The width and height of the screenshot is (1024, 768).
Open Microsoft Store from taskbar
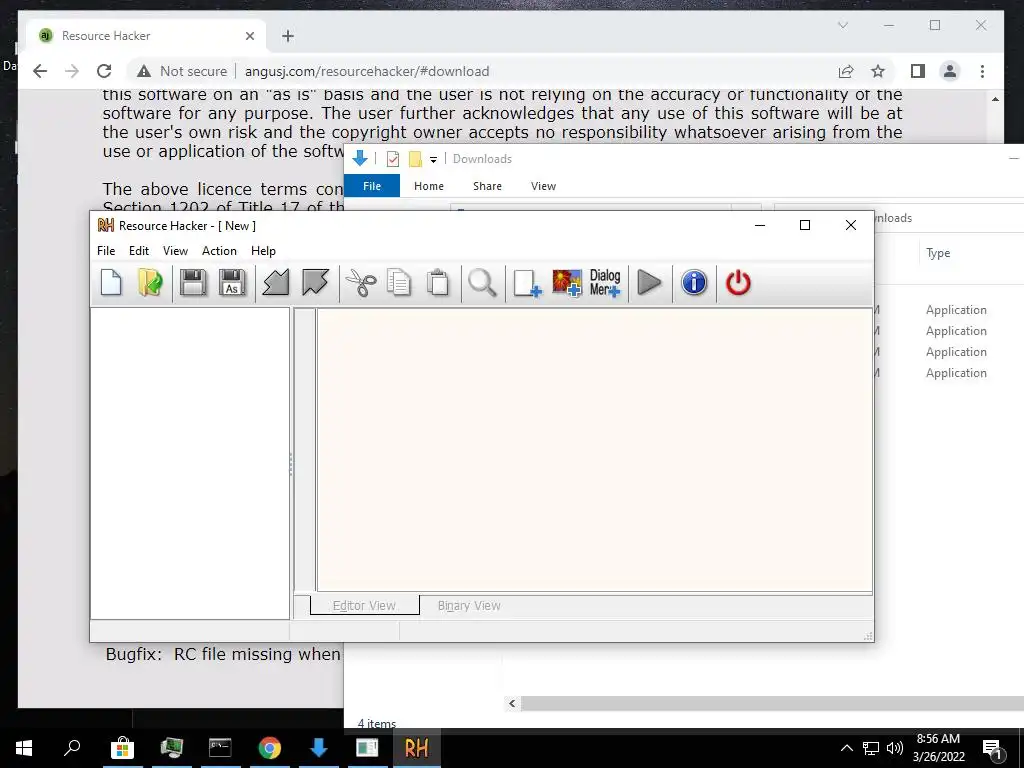click(x=122, y=748)
